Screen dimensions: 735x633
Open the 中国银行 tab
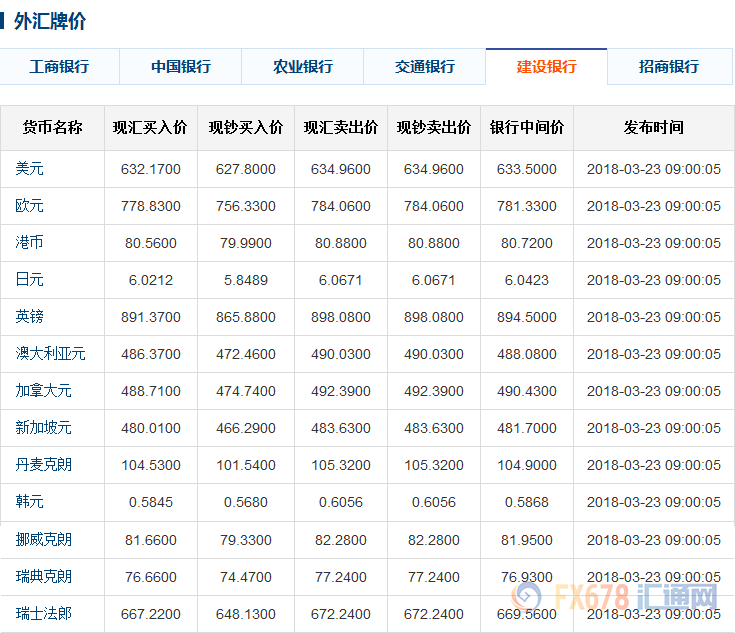[x=181, y=67]
